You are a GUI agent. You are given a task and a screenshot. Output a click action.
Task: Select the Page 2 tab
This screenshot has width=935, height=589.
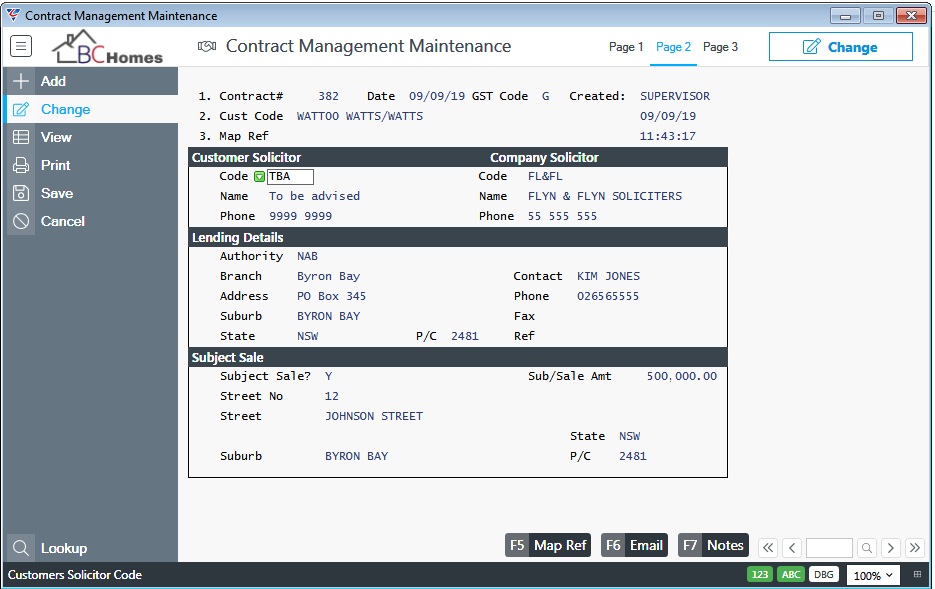pos(673,46)
